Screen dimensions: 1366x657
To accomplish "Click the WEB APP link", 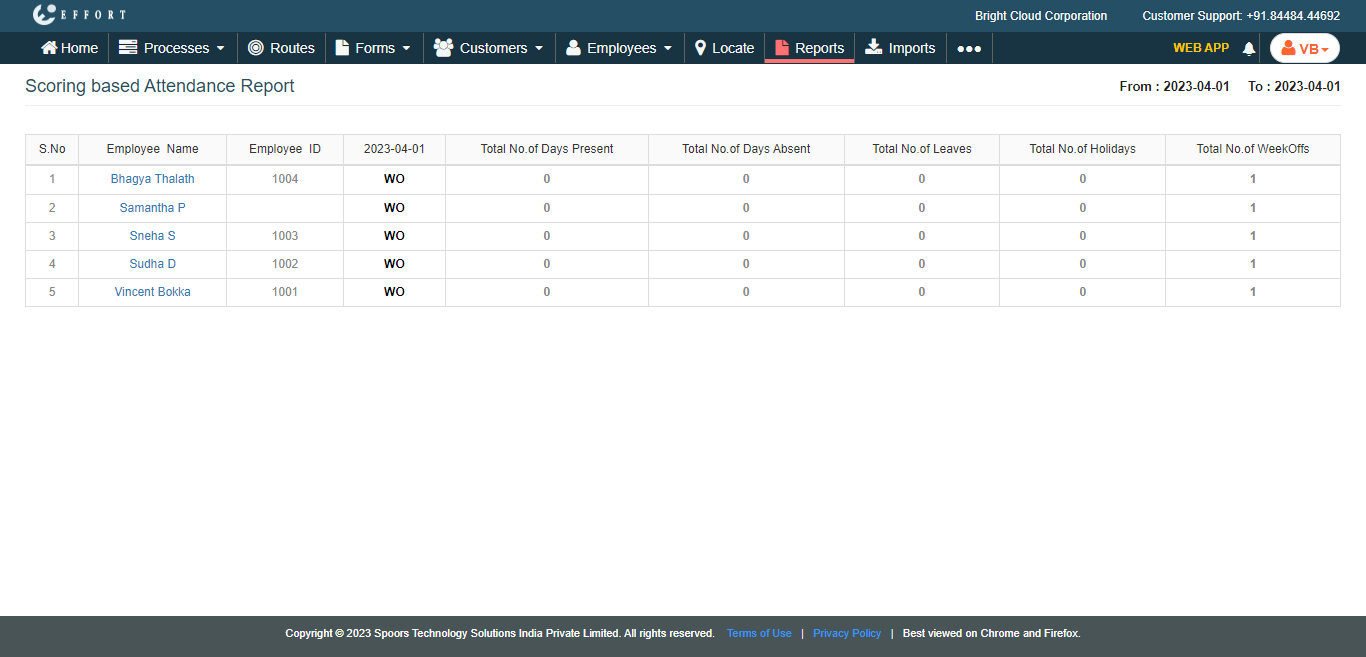I will point(1200,48).
